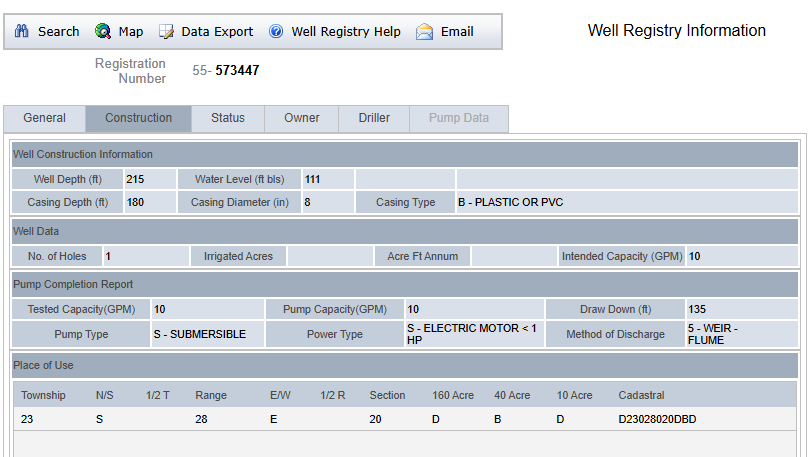Open the Search toolbar link
This screenshot has height=457, width=810.
tap(58, 31)
